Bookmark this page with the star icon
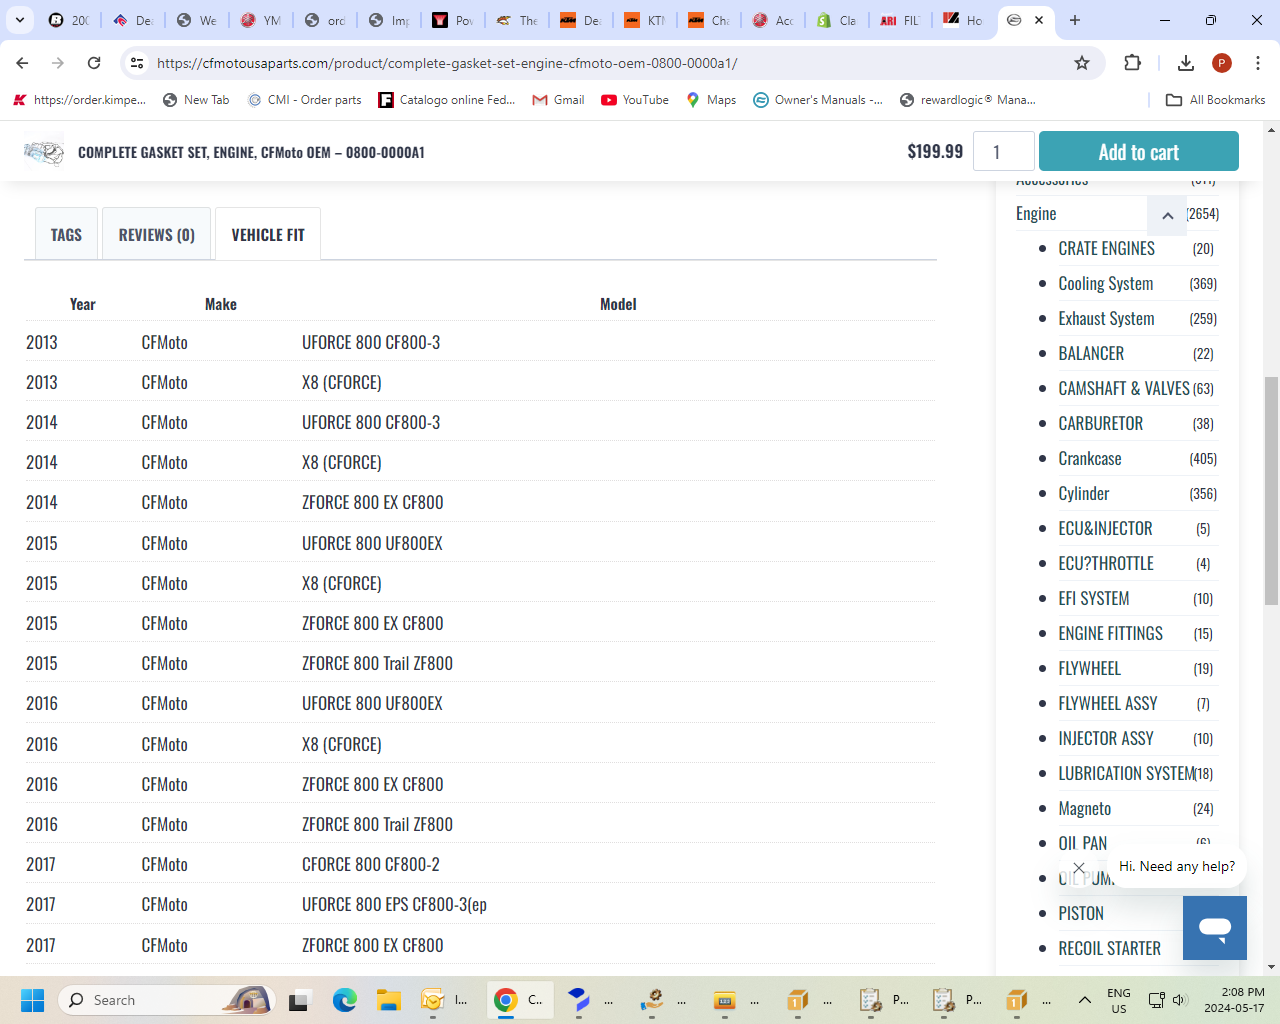The image size is (1280, 1024). (1081, 63)
